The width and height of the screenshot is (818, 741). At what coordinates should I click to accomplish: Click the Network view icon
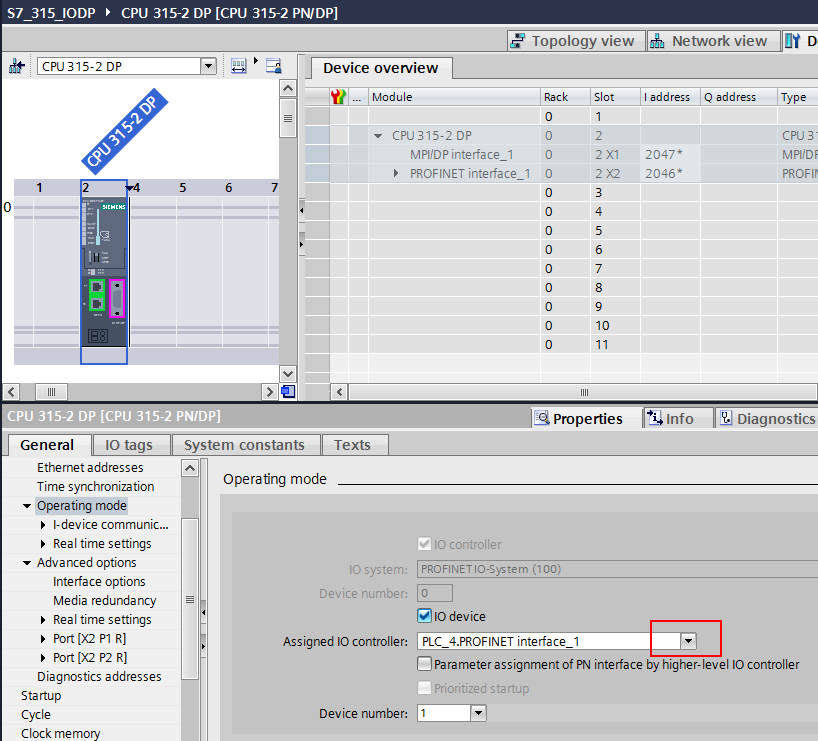tap(657, 41)
